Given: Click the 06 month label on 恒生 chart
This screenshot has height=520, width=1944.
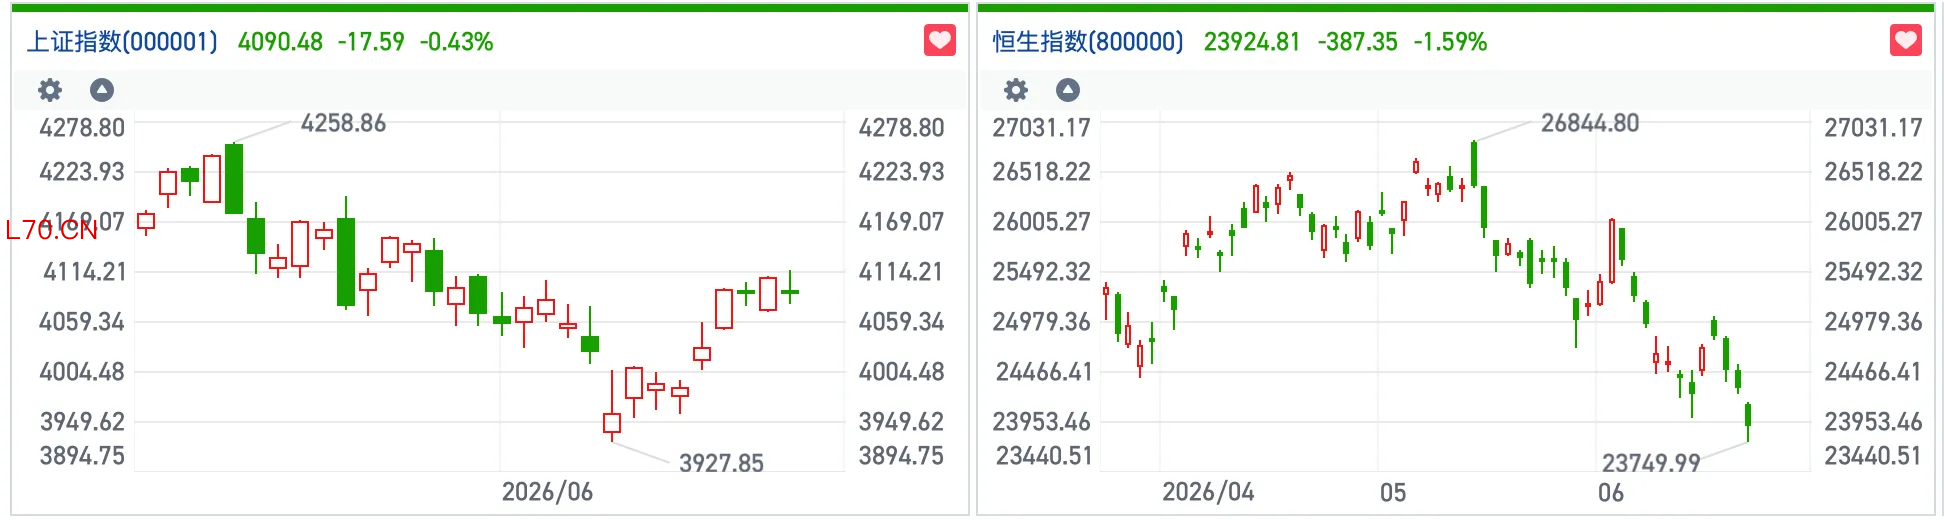Looking at the screenshot, I should pos(1611,492).
